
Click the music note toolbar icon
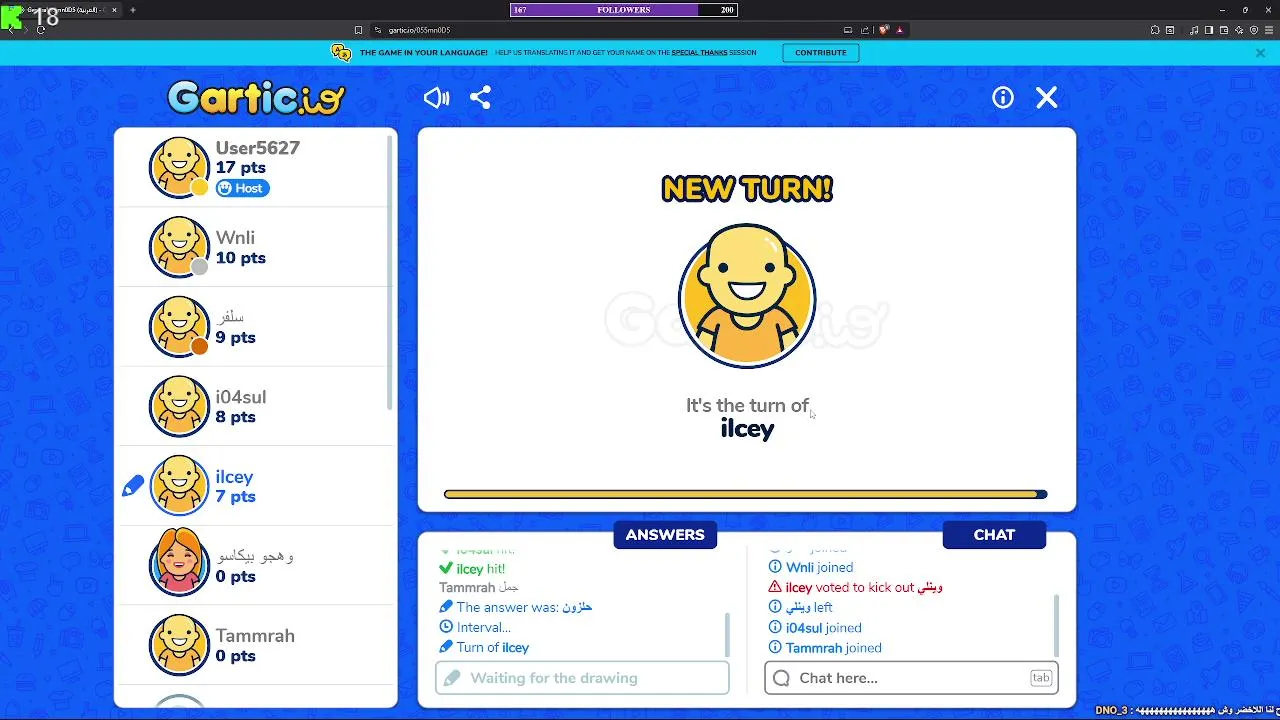pyautogui.click(x=1195, y=30)
